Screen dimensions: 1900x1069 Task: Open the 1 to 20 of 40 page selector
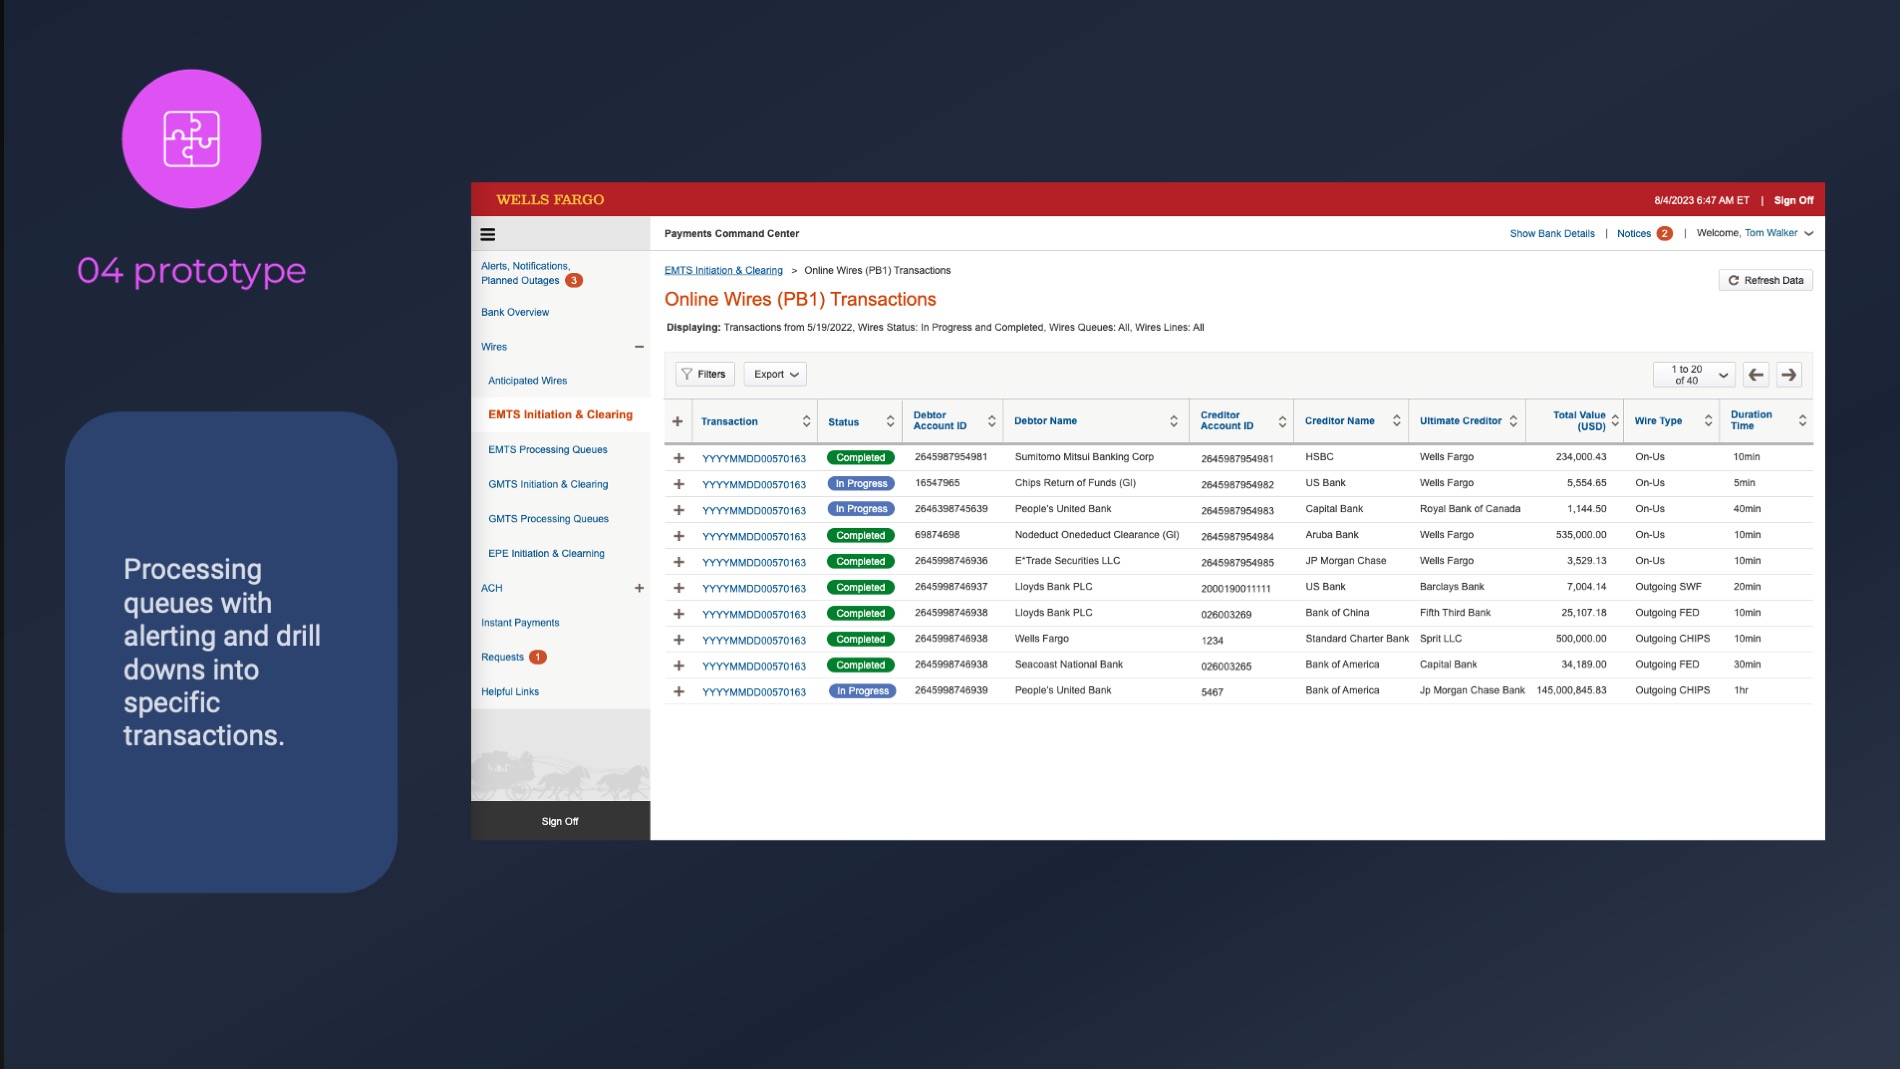click(x=1694, y=375)
